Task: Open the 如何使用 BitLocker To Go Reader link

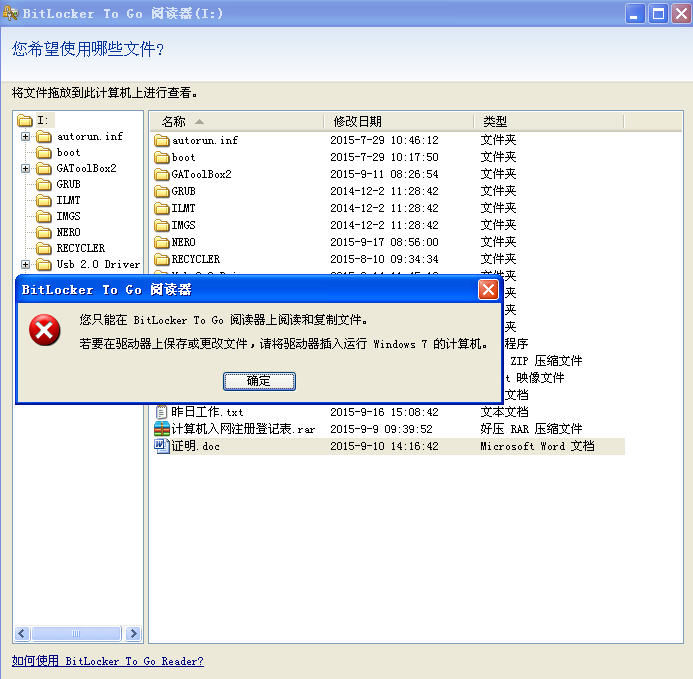Action: [107, 661]
